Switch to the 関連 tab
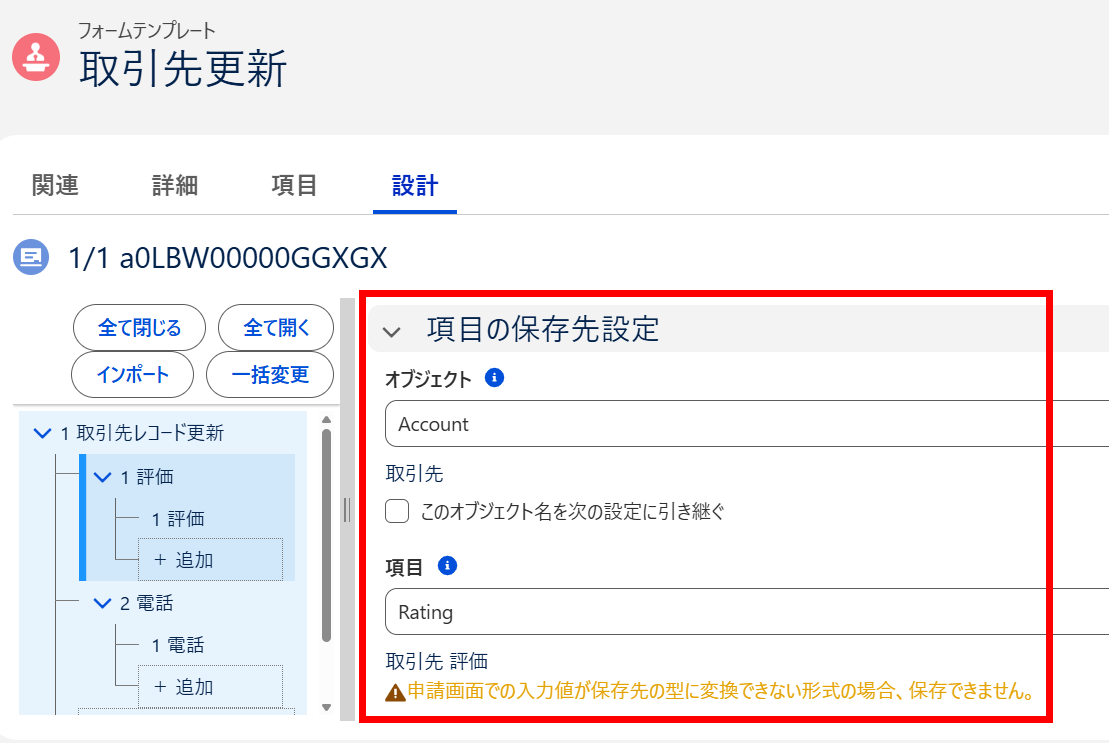This screenshot has width=1109, height=743. (55, 185)
